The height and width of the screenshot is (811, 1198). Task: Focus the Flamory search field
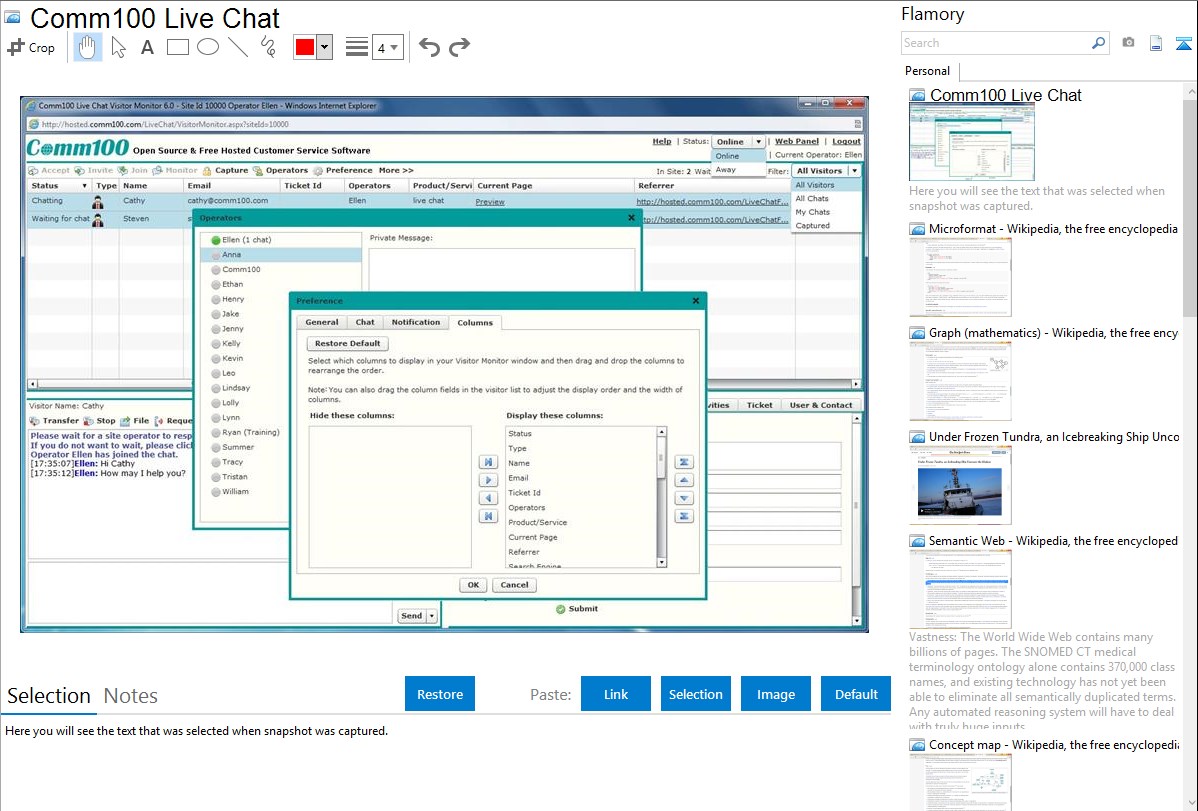pyautogui.click(x=996, y=43)
